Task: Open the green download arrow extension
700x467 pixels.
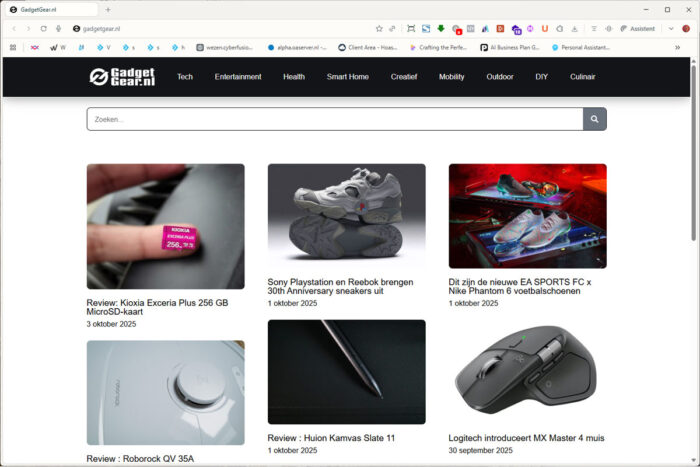Action: pos(441,29)
